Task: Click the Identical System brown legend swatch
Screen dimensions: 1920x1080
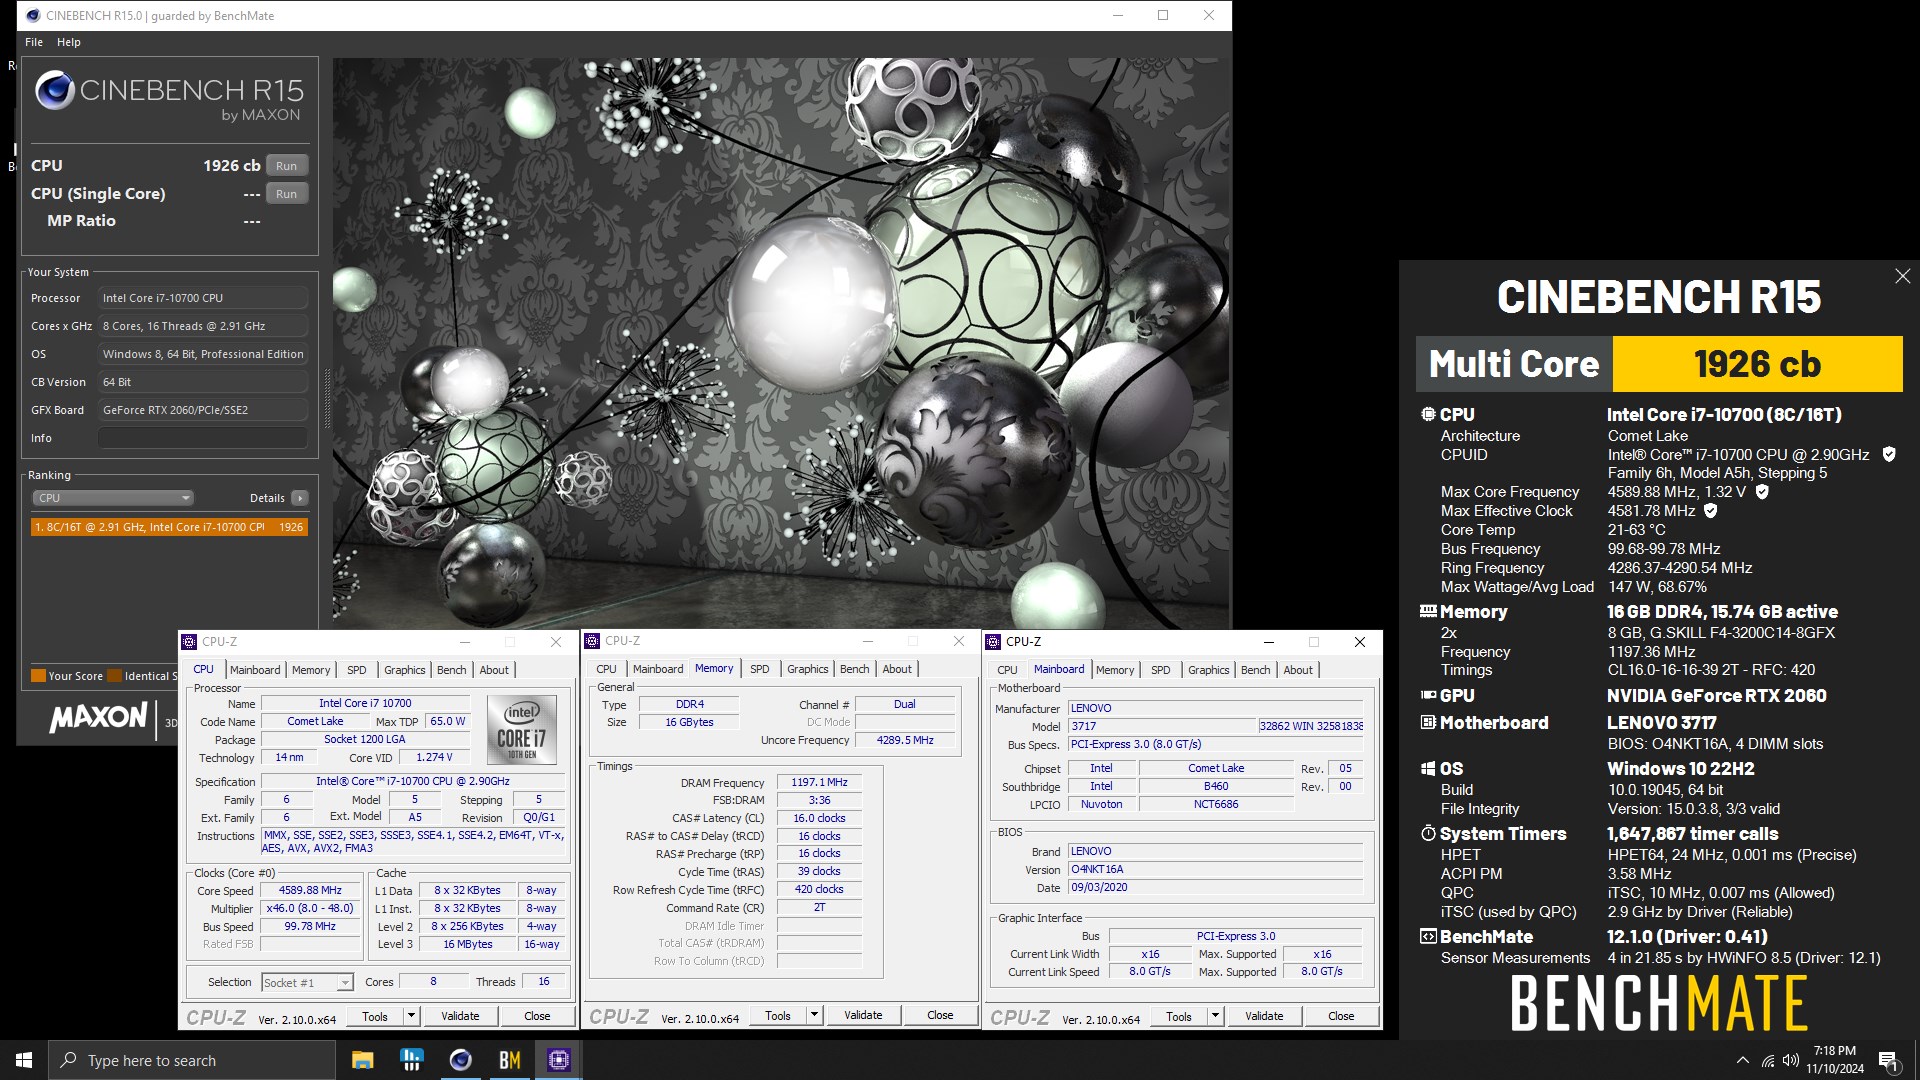Action: coord(114,676)
